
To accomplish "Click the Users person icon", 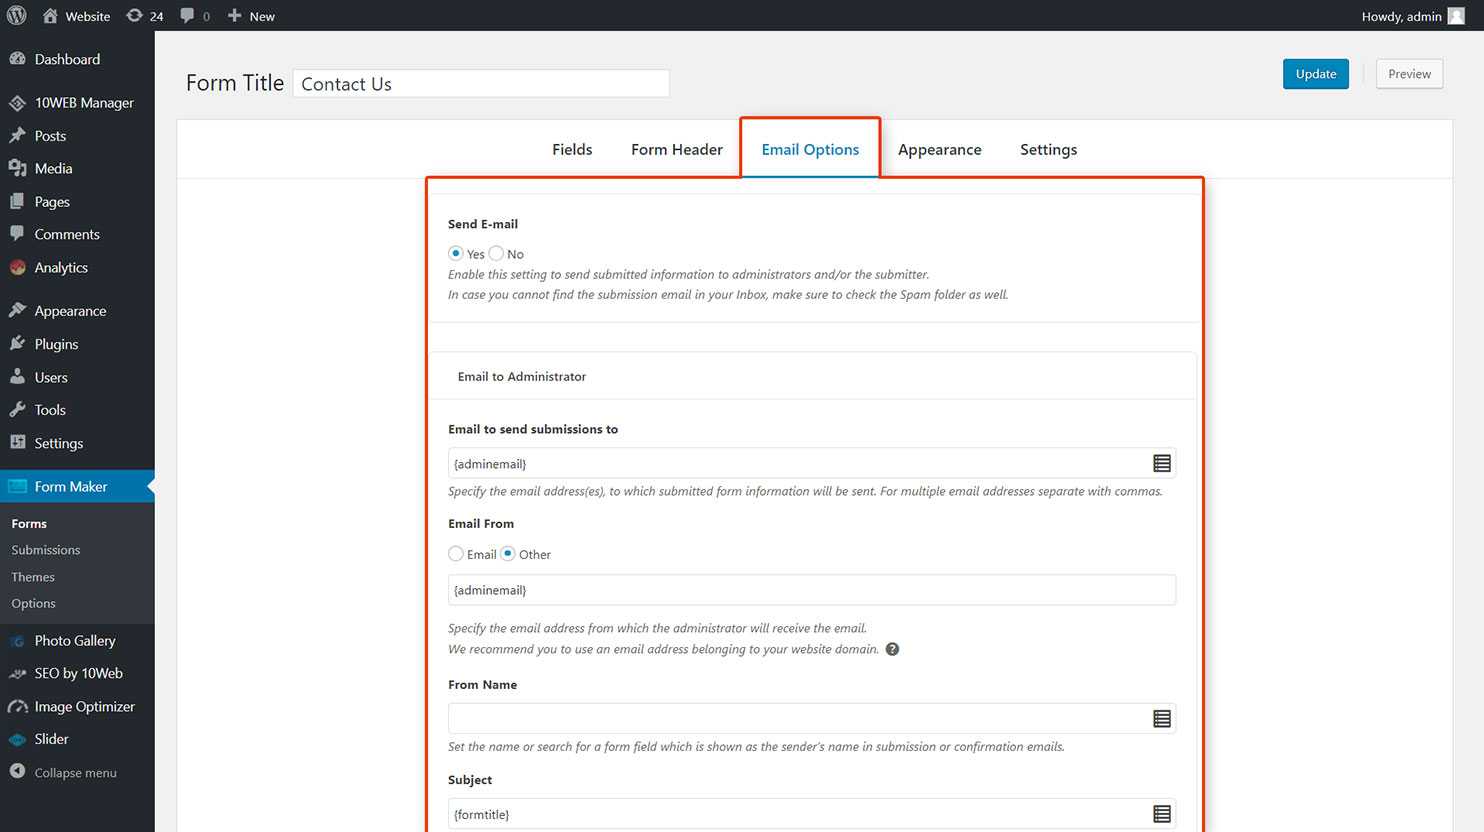I will click(17, 377).
